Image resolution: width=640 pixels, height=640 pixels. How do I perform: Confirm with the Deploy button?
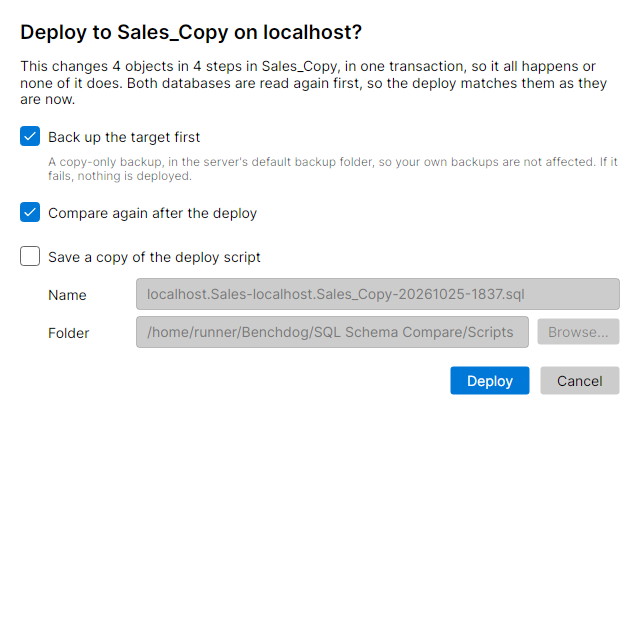490,381
